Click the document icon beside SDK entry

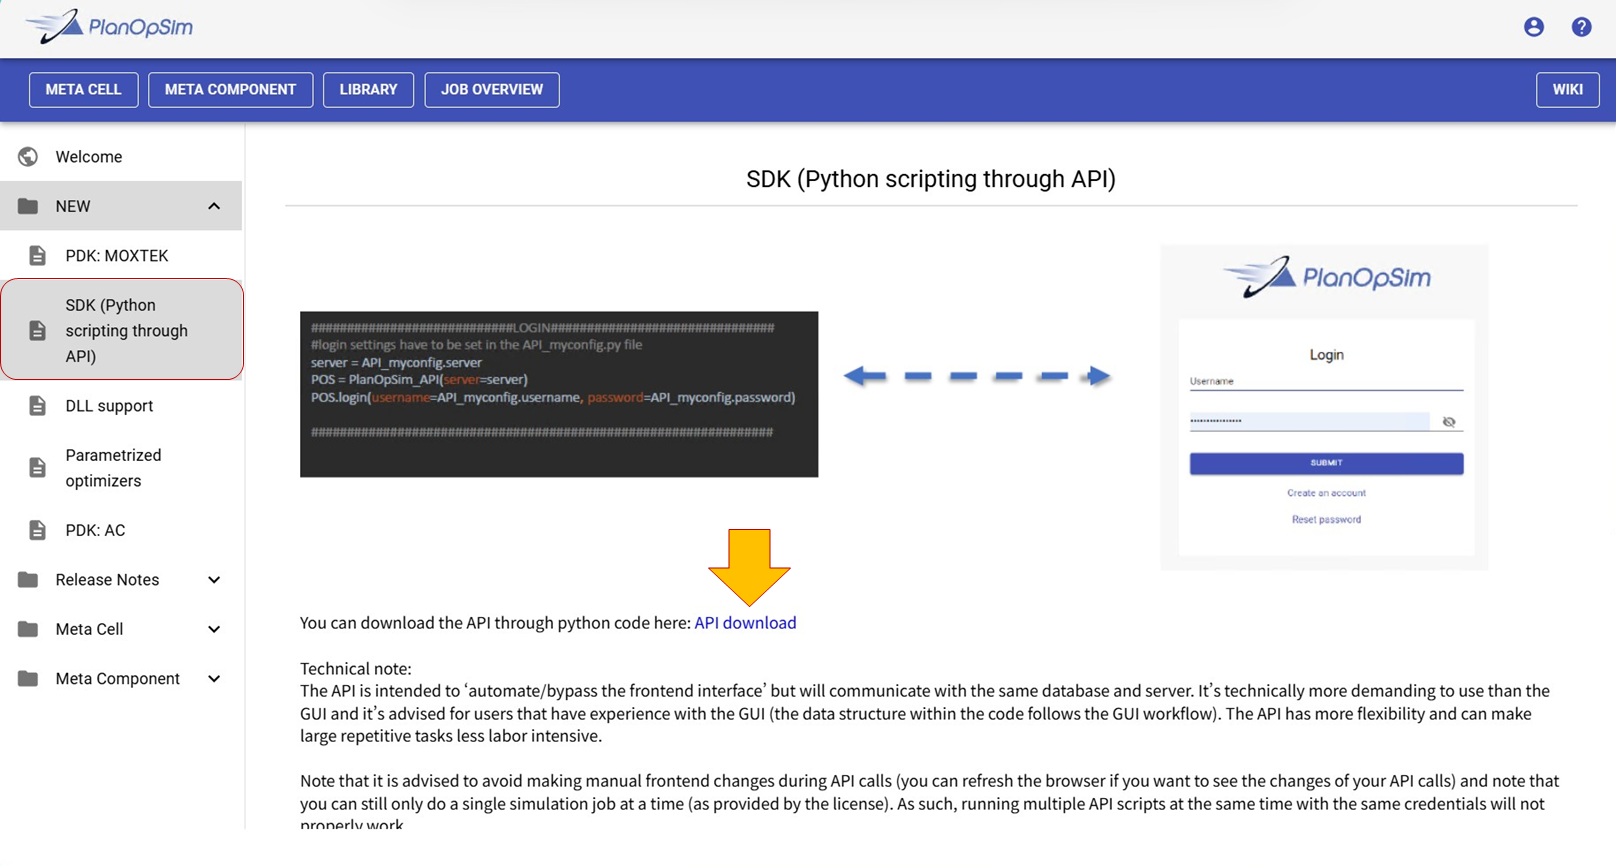tap(37, 331)
